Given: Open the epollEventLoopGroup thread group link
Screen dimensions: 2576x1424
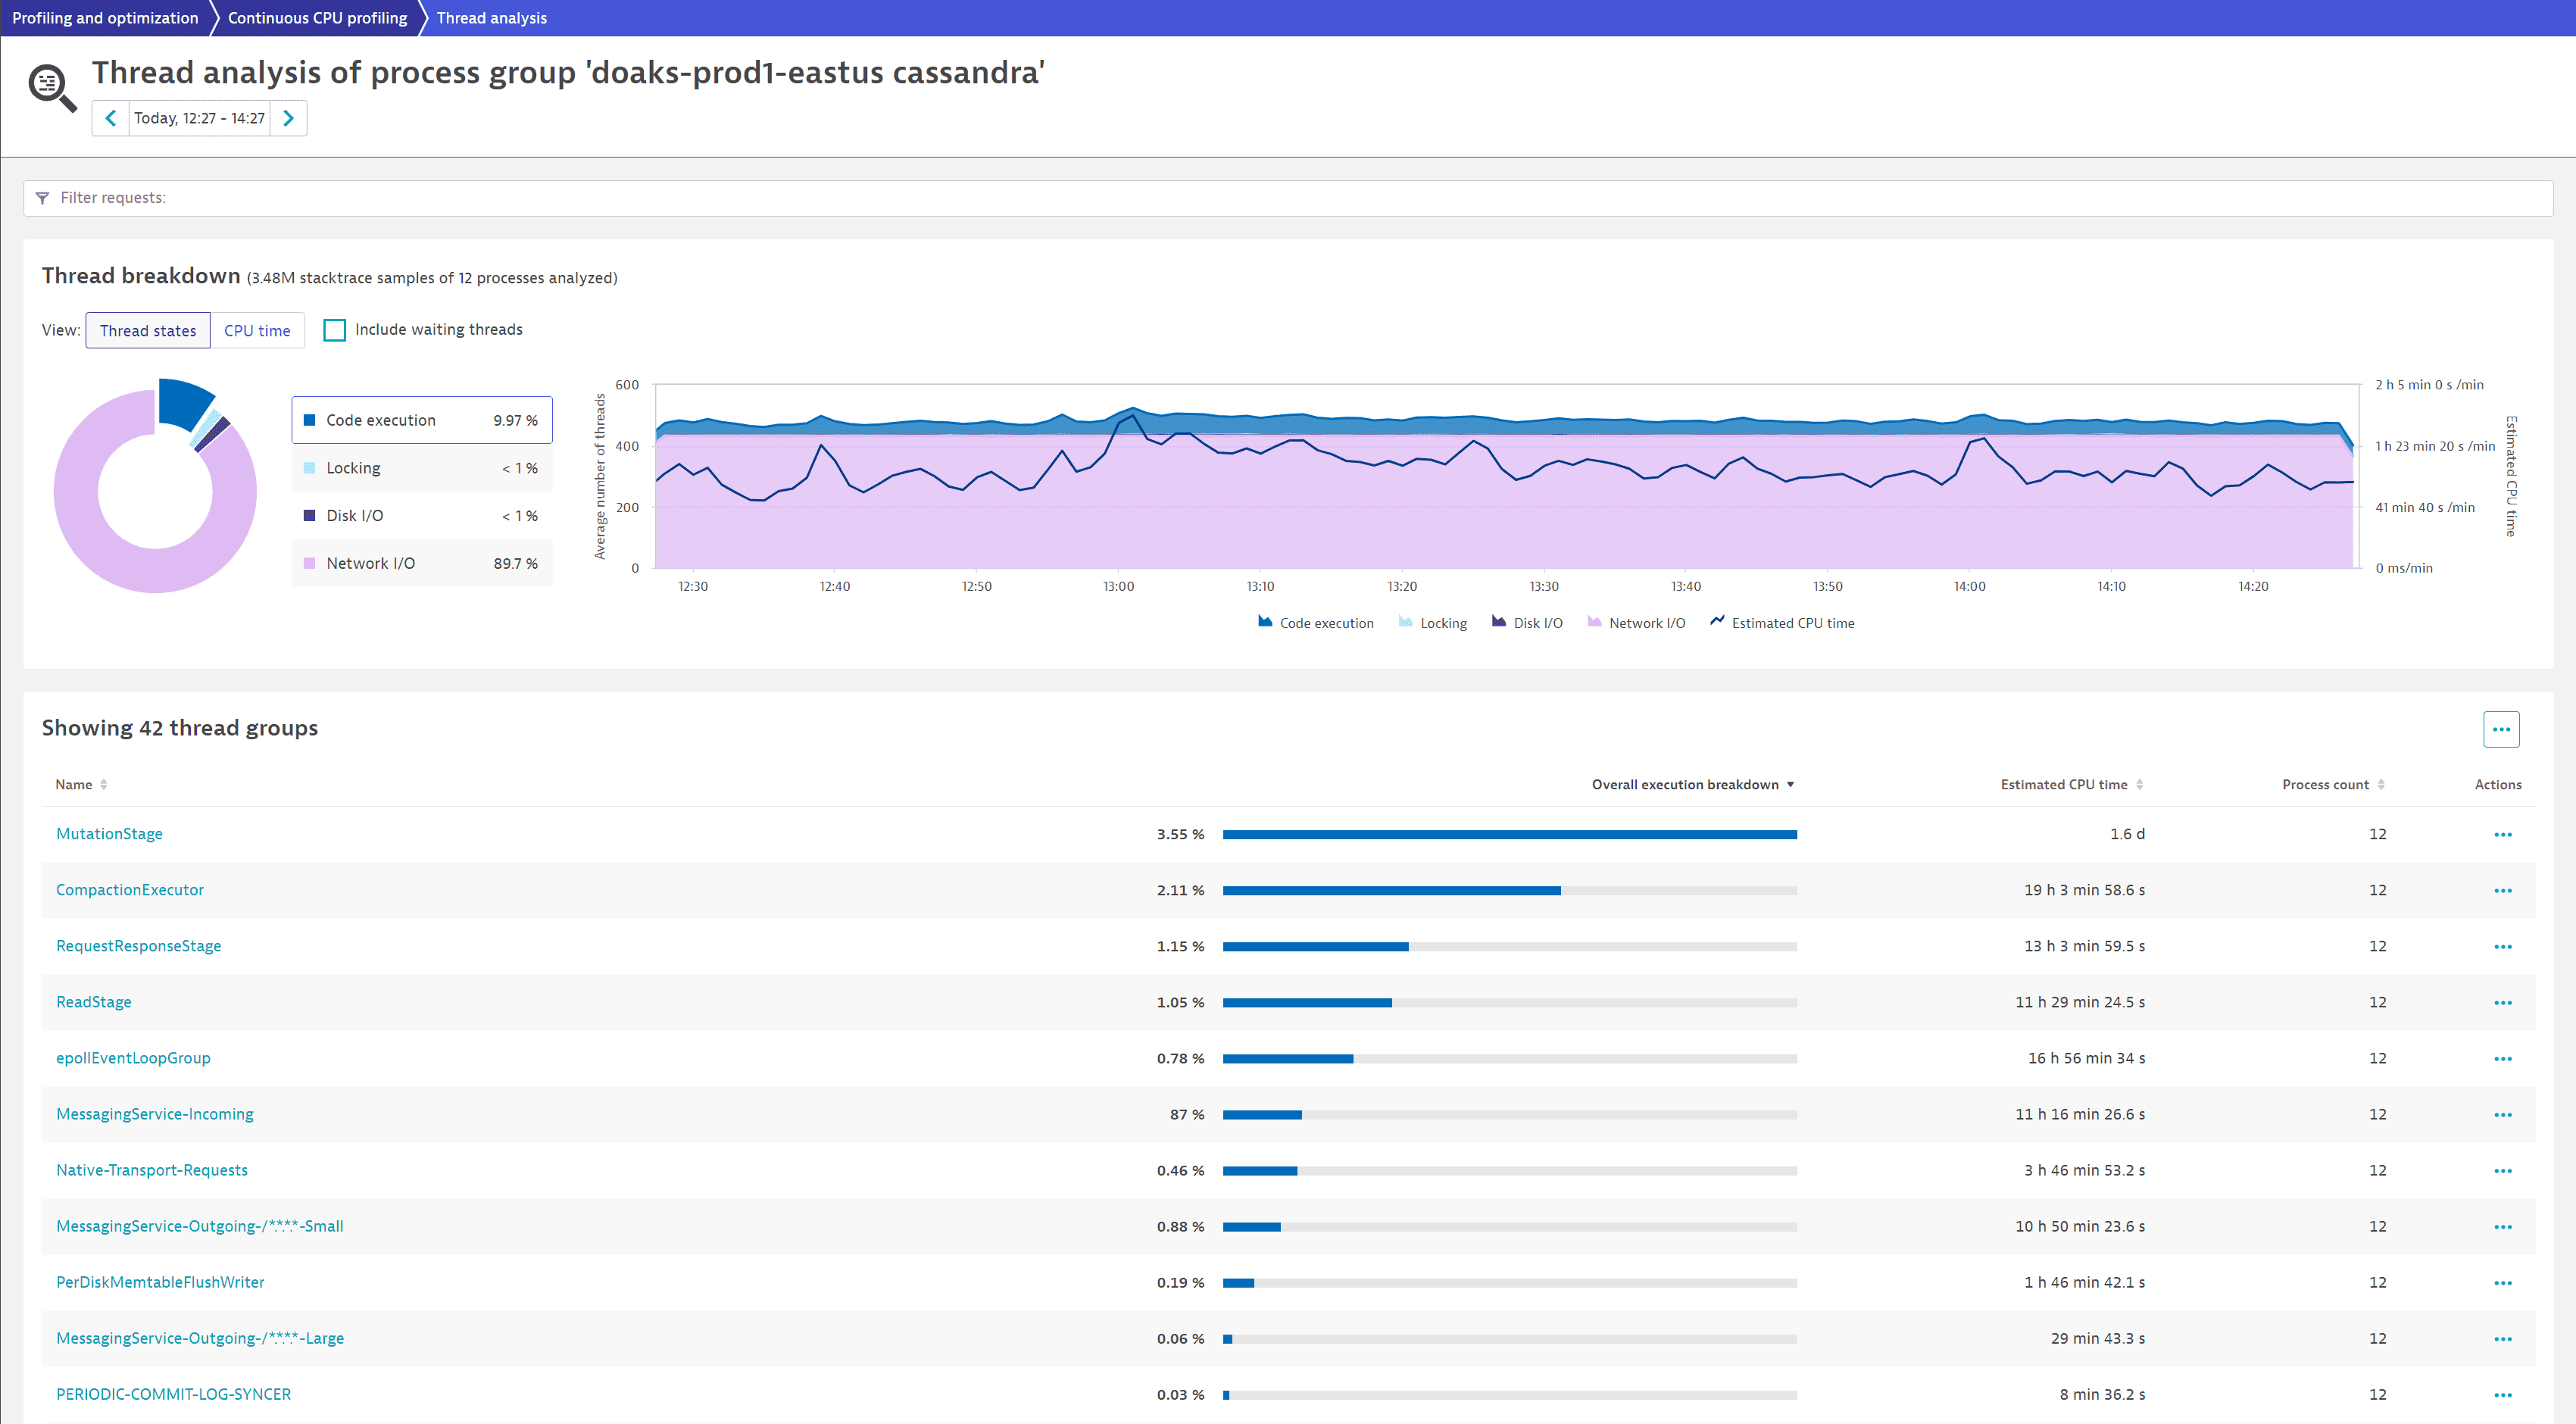Looking at the screenshot, I should click(x=133, y=1058).
